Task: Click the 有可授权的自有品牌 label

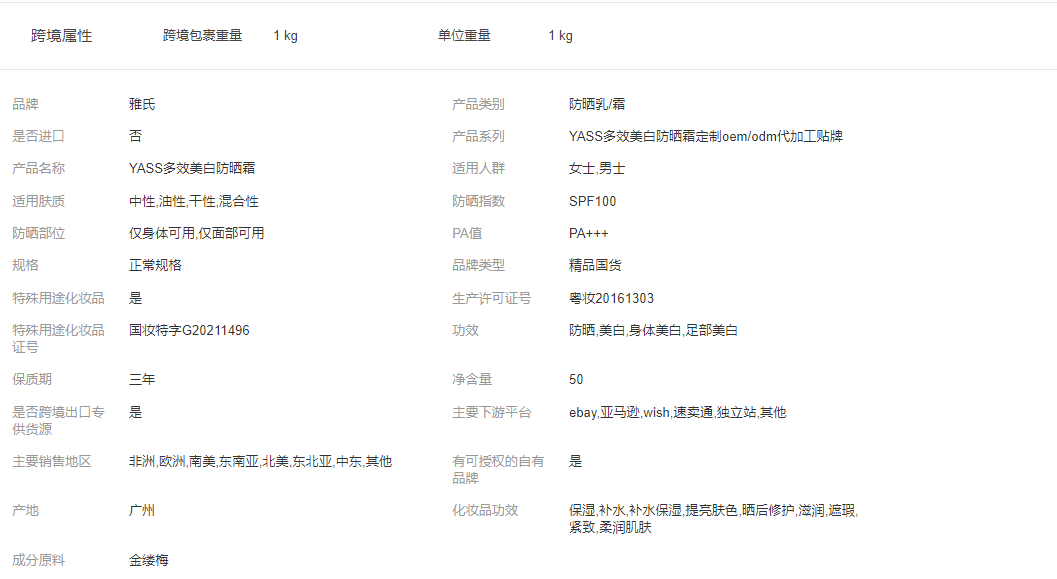Action: pos(498,470)
